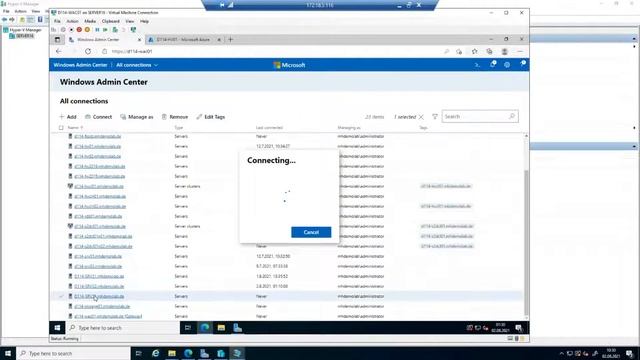640x360 pixels.
Task: Open notifications bell in WAC header
Action: 493,64
